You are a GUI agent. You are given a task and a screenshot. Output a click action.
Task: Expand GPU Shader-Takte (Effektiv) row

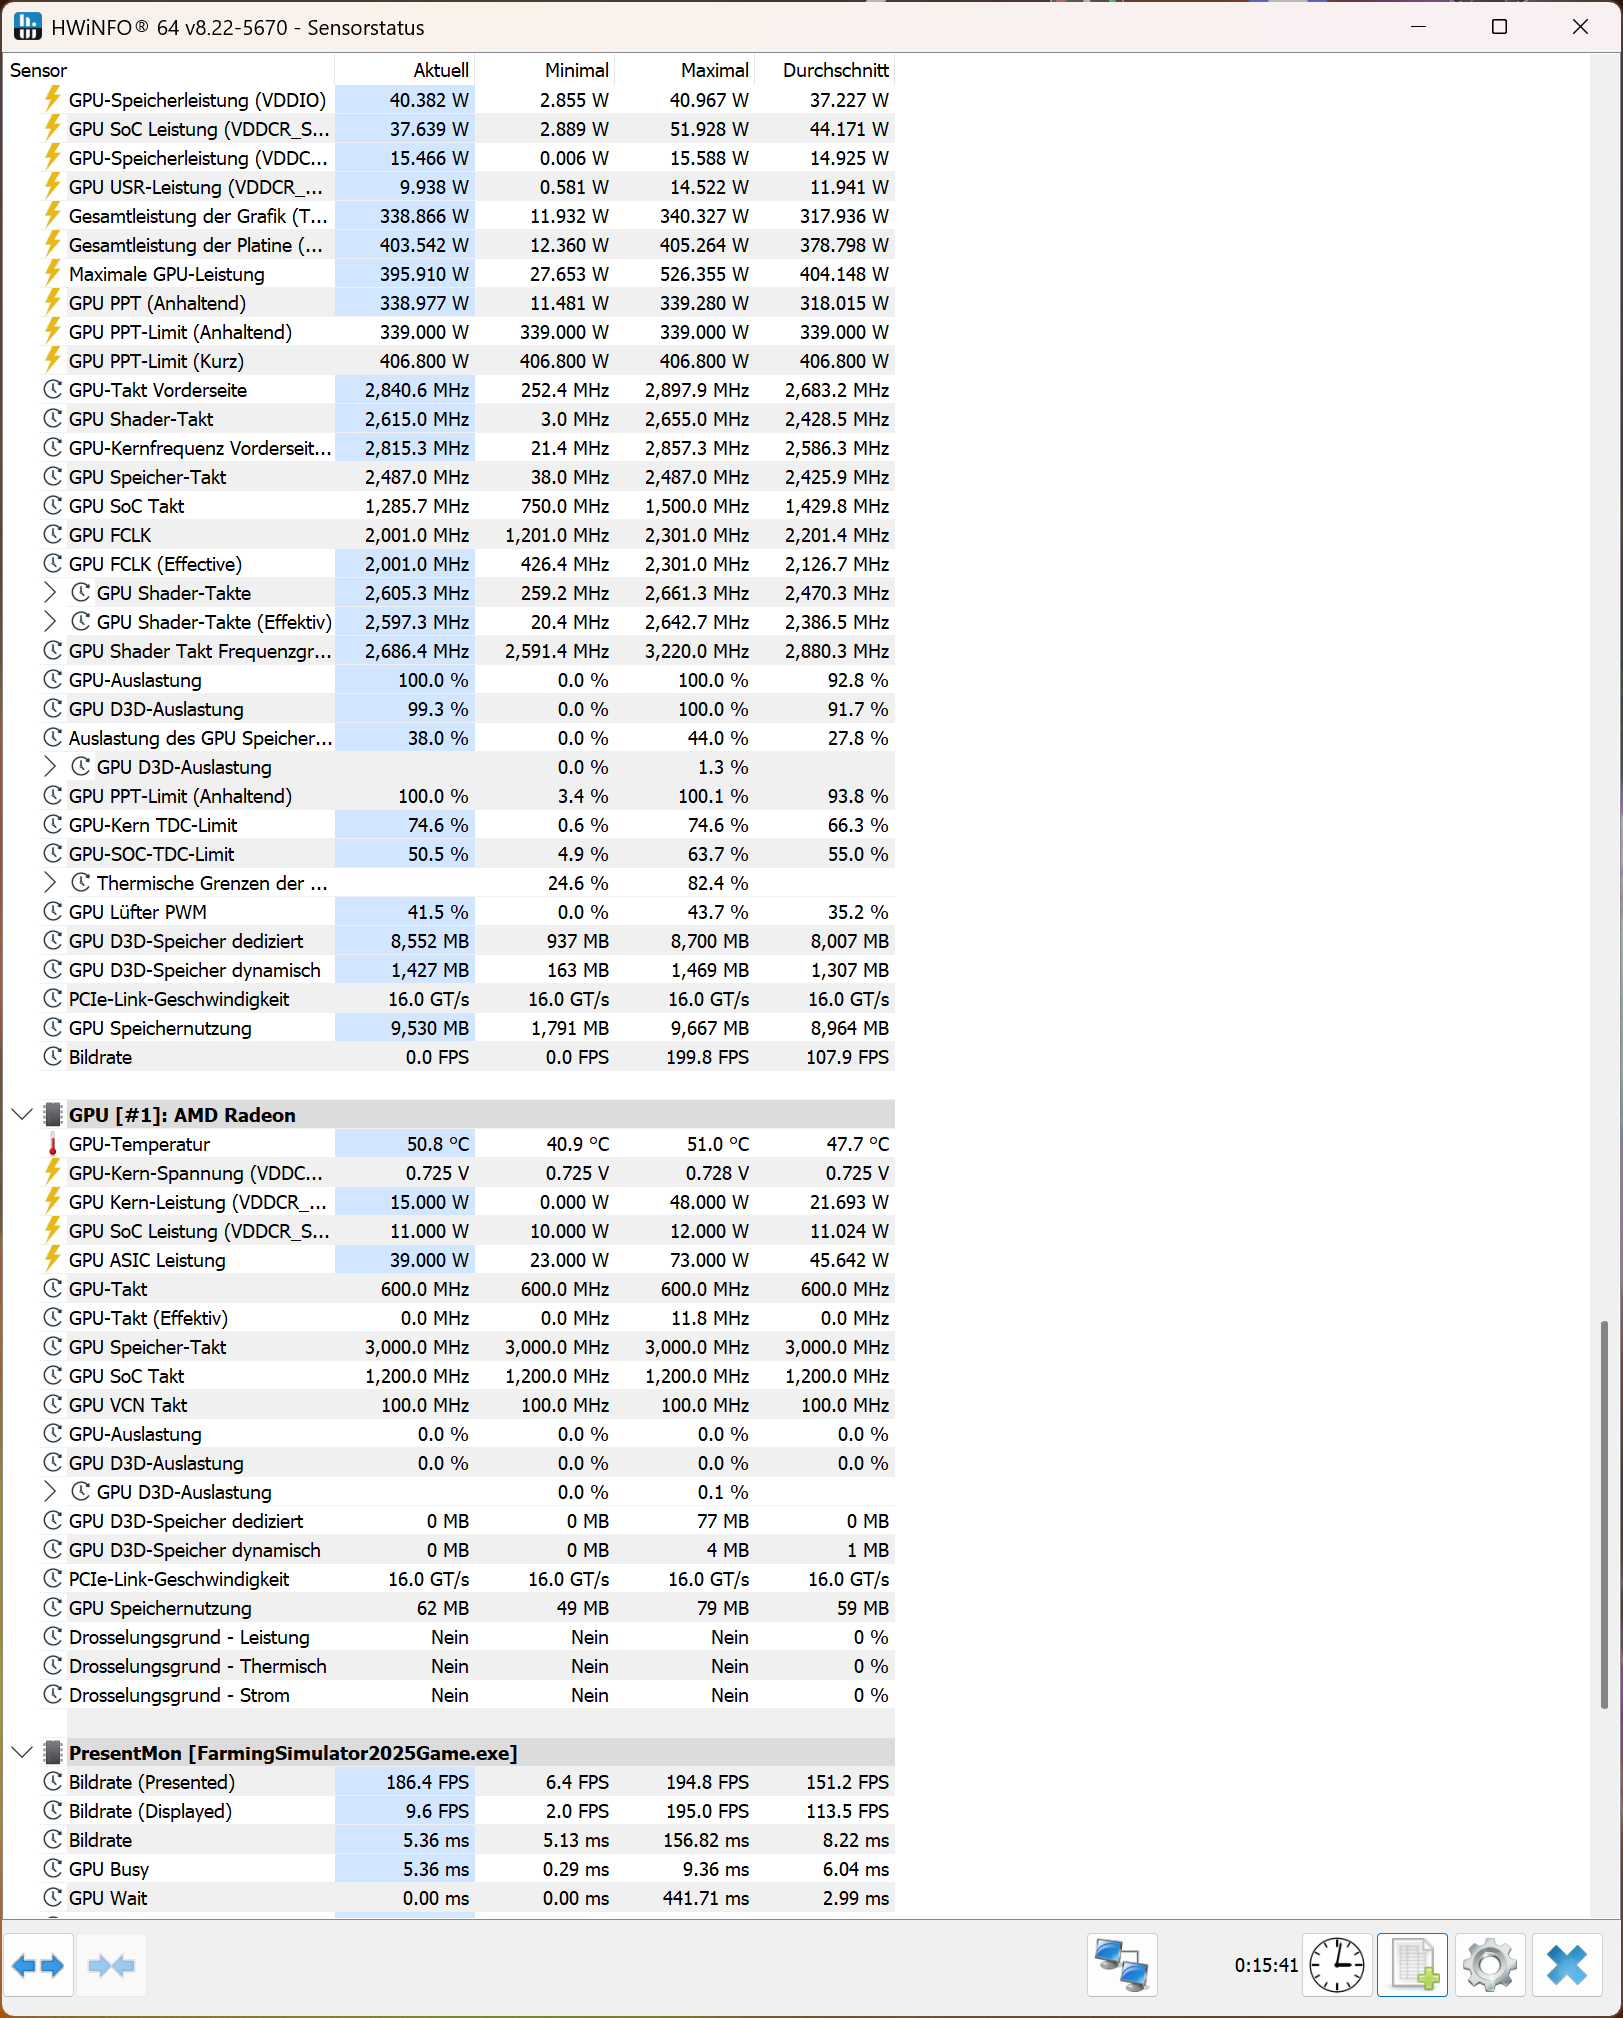[x=50, y=622]
